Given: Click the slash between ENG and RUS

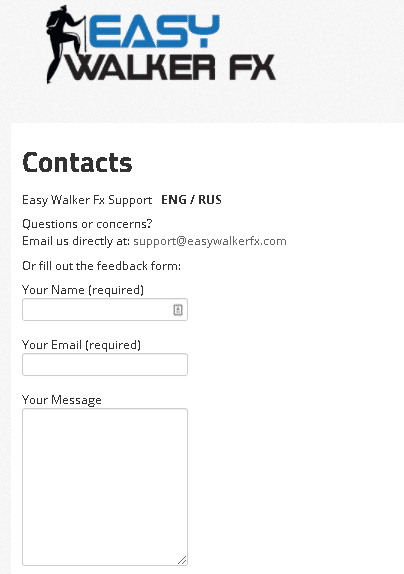Looking at the screenshot, I should point(192,200).
